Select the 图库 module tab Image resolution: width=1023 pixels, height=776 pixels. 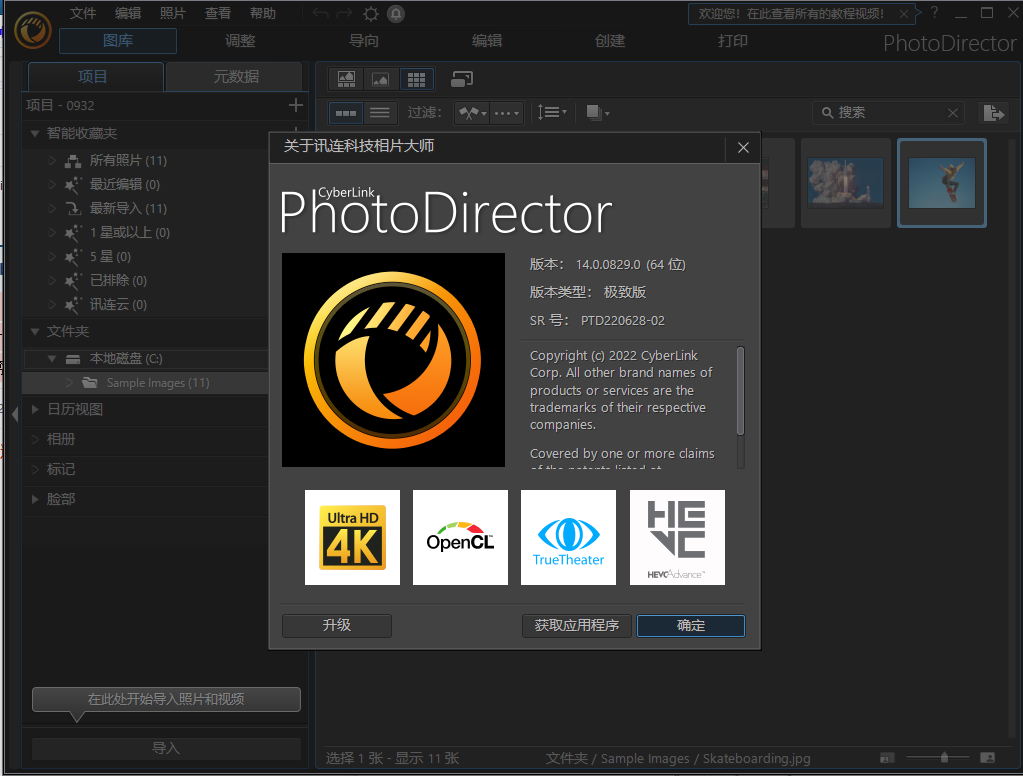pyautogui.click(x=118, y=41)
